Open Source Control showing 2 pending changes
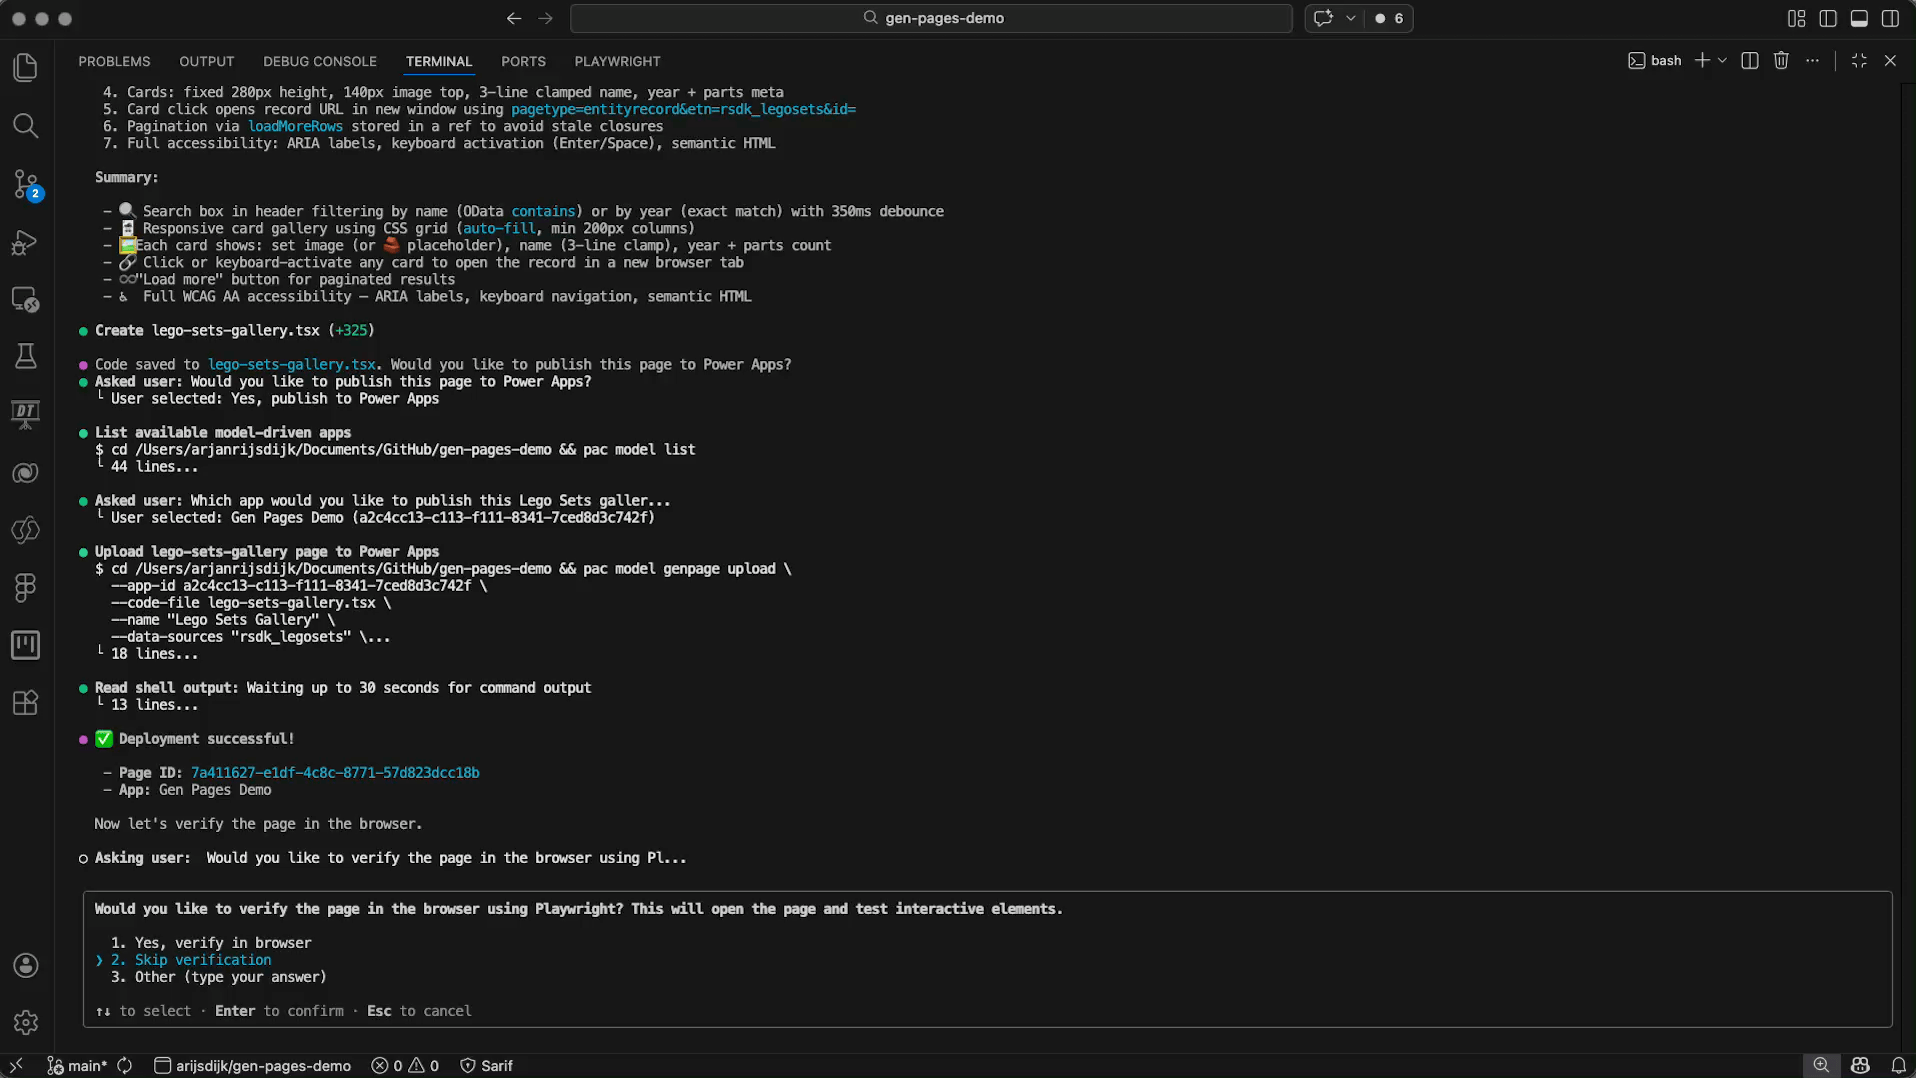Viewport: 1916px width, 1078px height. 26,184
